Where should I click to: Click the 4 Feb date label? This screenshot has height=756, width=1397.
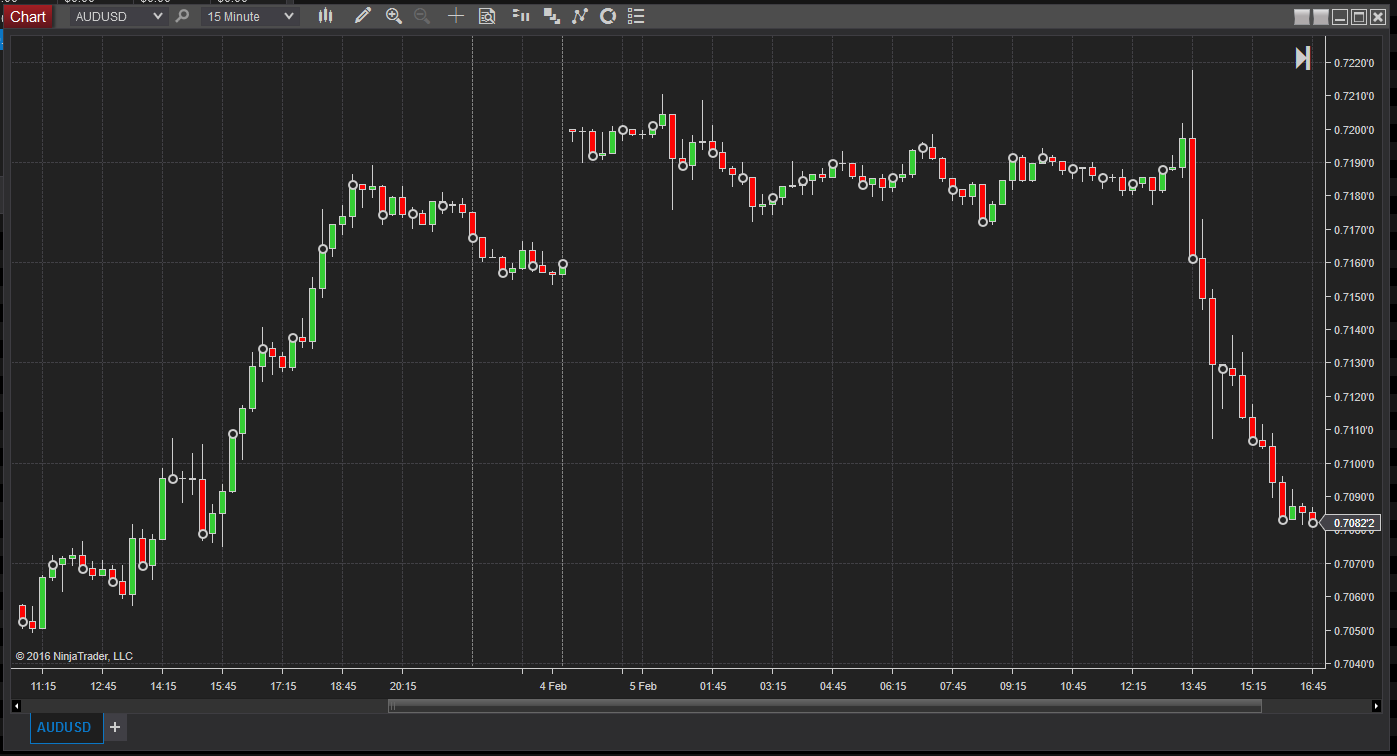[x=553, y=686]
